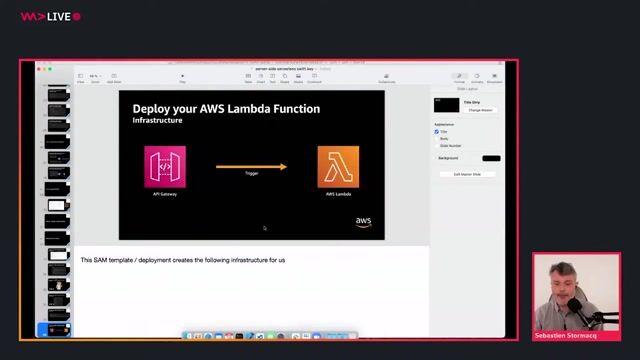Insert a Chart from the toolbar
The width and height of the screenshot is (640, 360).
pyautogui.click(x=261, y=78)
